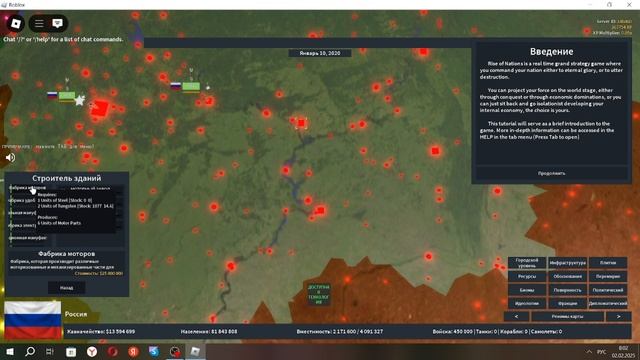Image resolution: width=640 pixels, height=360 pixels.
Task: Select map mode in second row right column
Action: coord(608,276)
